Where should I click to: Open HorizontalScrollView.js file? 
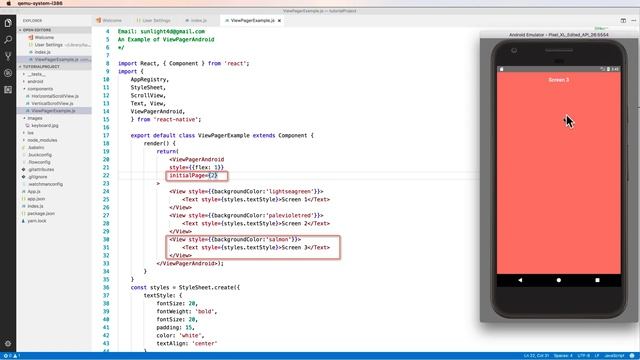[55, 96]
